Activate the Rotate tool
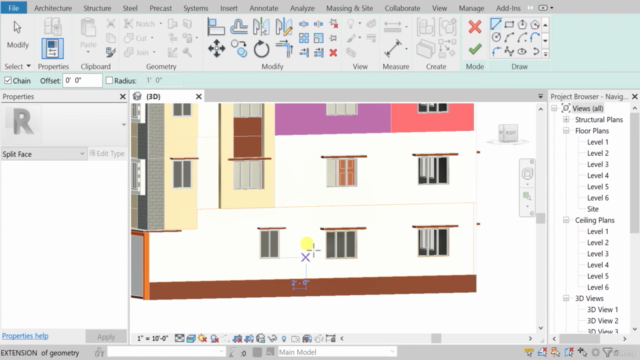 click(x=261, y=49)
